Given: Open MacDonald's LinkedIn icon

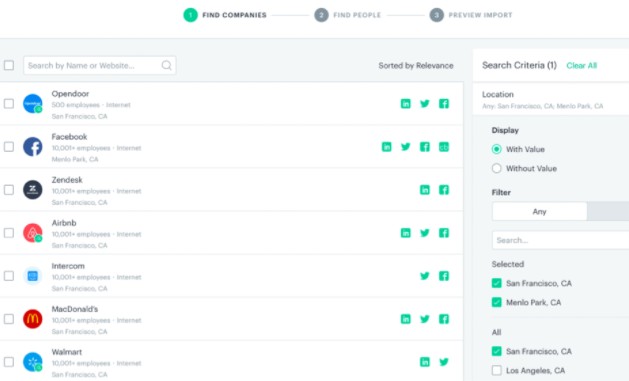Looking at the screenshot, I should [406, 319].
